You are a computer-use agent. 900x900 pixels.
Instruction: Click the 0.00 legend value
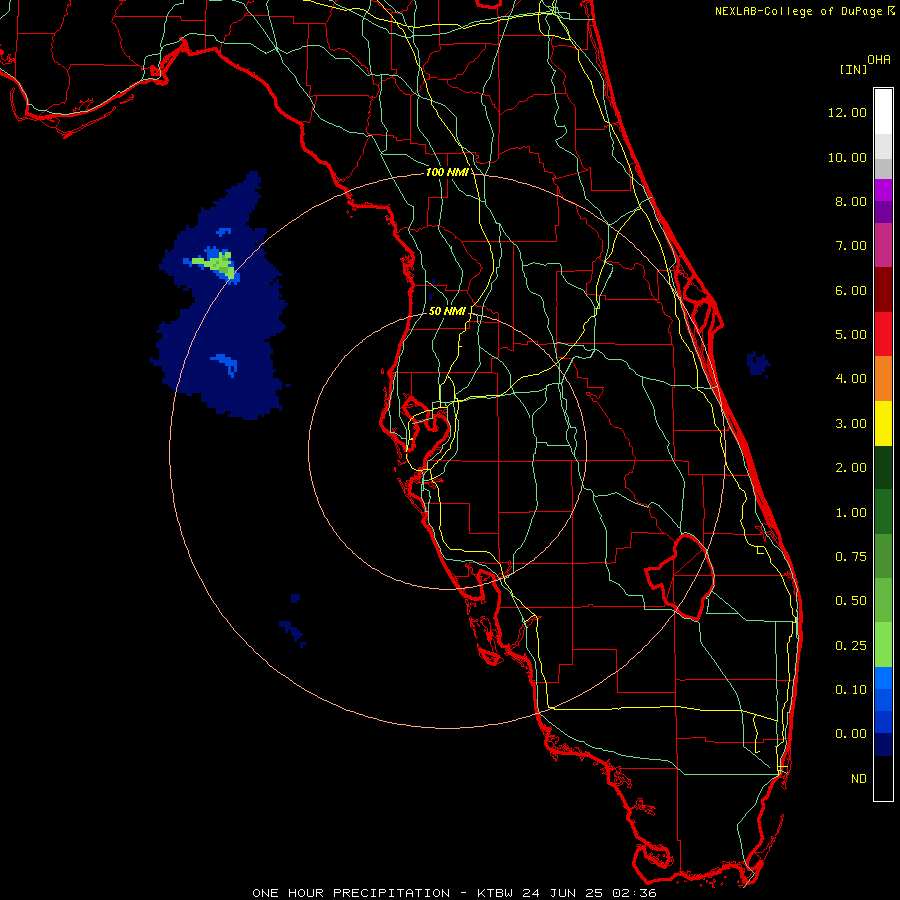point(851,734)
